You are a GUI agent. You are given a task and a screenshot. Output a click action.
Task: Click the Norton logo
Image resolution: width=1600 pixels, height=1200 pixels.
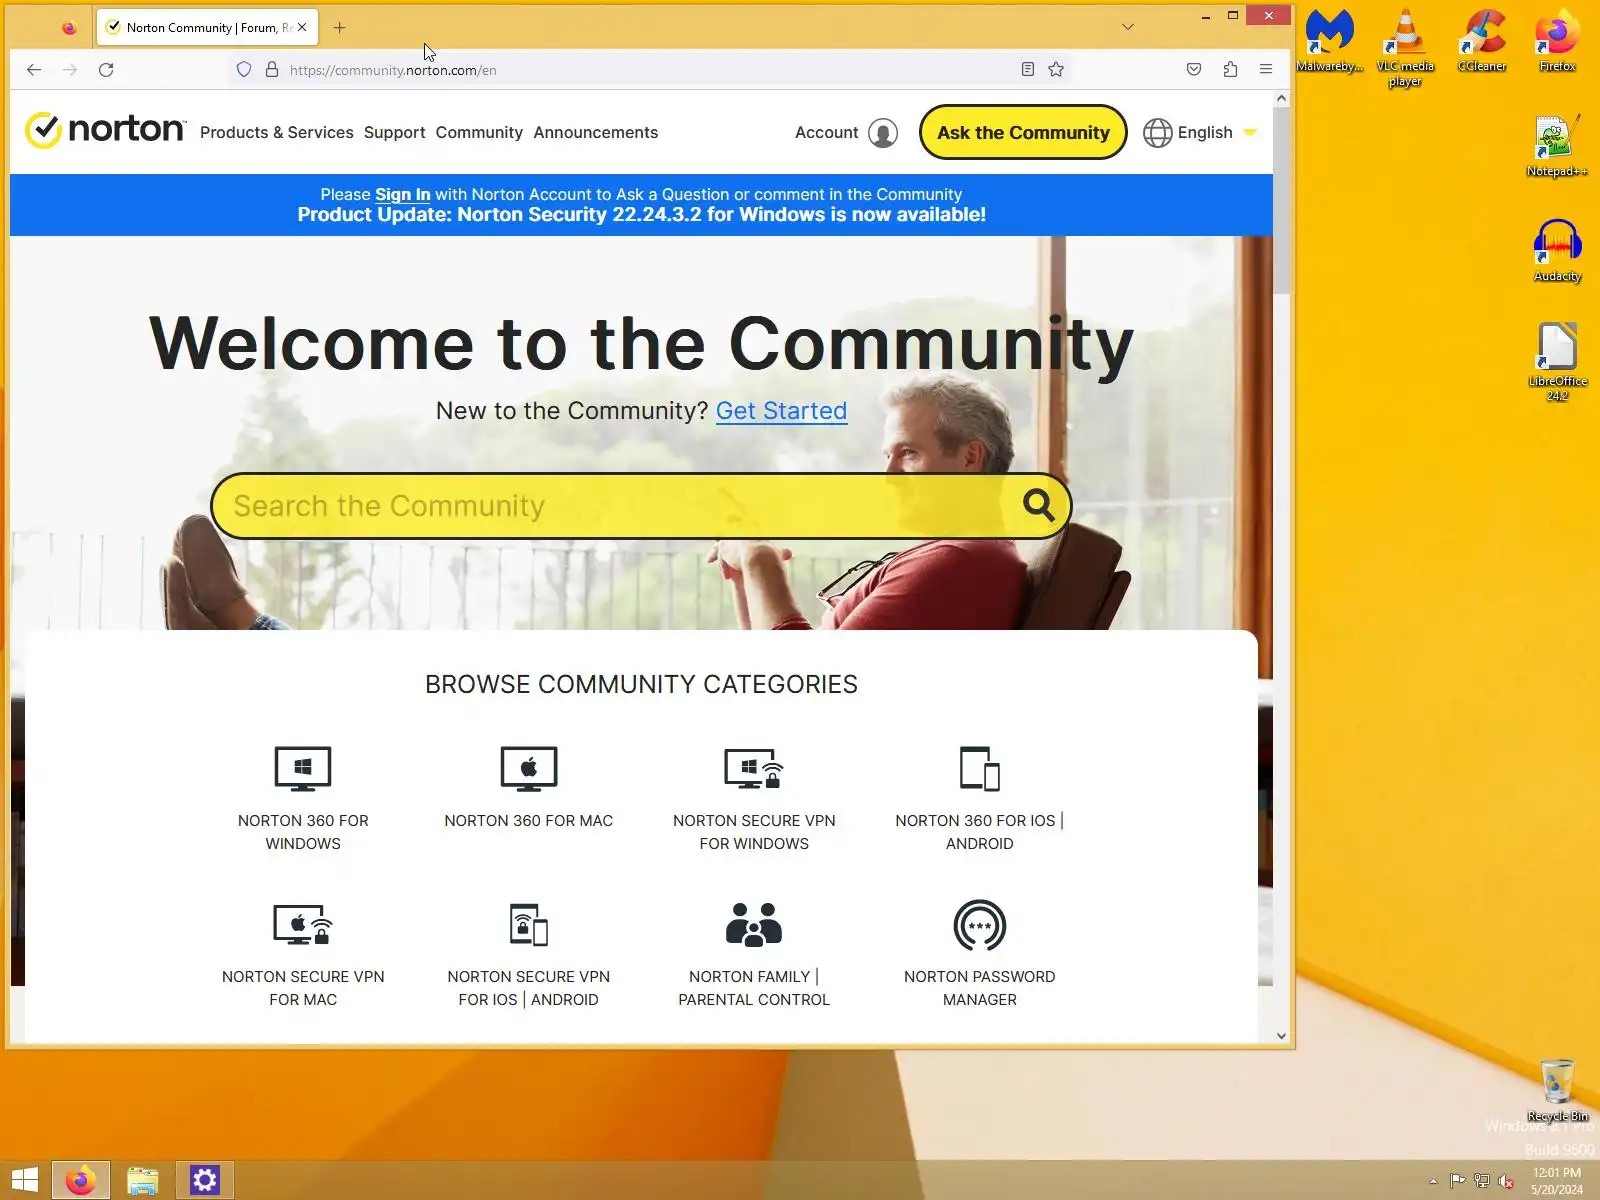pos(105,130)
